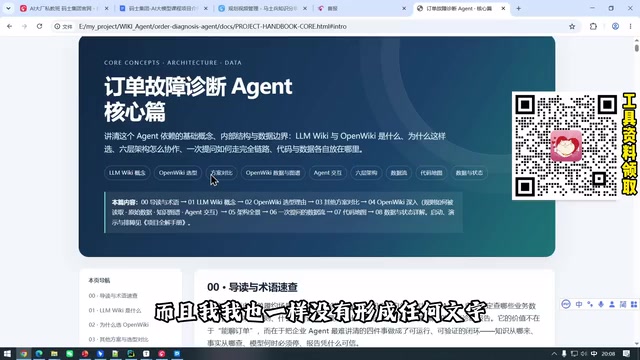Click the page vertical scrollbar thumb

[x=636, y=47]
